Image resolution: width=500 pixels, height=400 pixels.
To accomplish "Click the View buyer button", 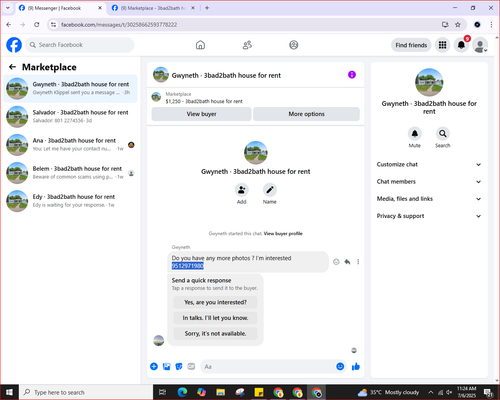I will click(x=201, y=114).
